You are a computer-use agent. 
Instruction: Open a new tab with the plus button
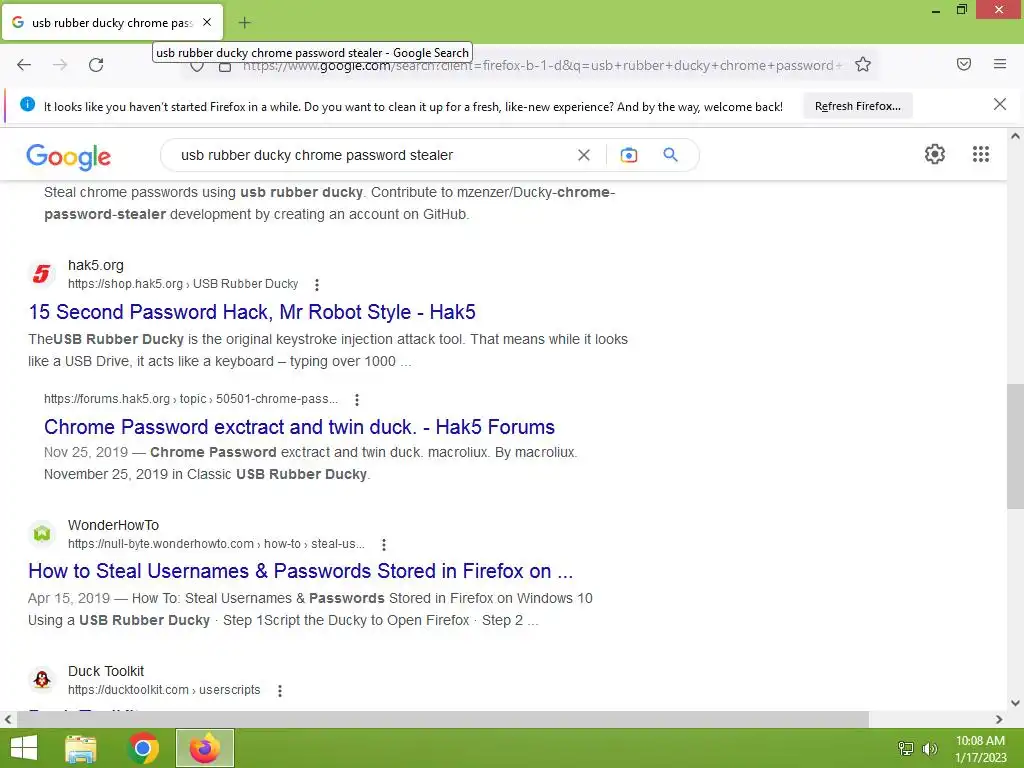(x=244, y=23)
